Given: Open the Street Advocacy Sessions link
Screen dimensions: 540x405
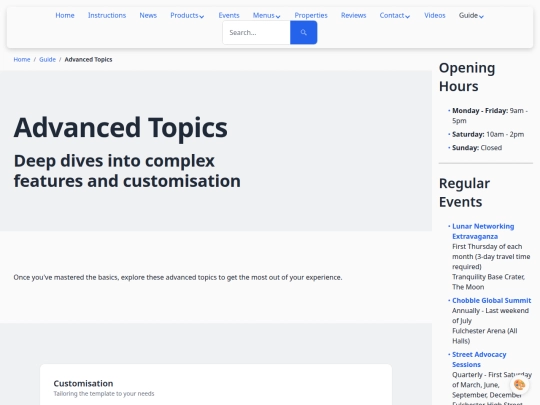Looking at the screenshot, I should point(479,360).
